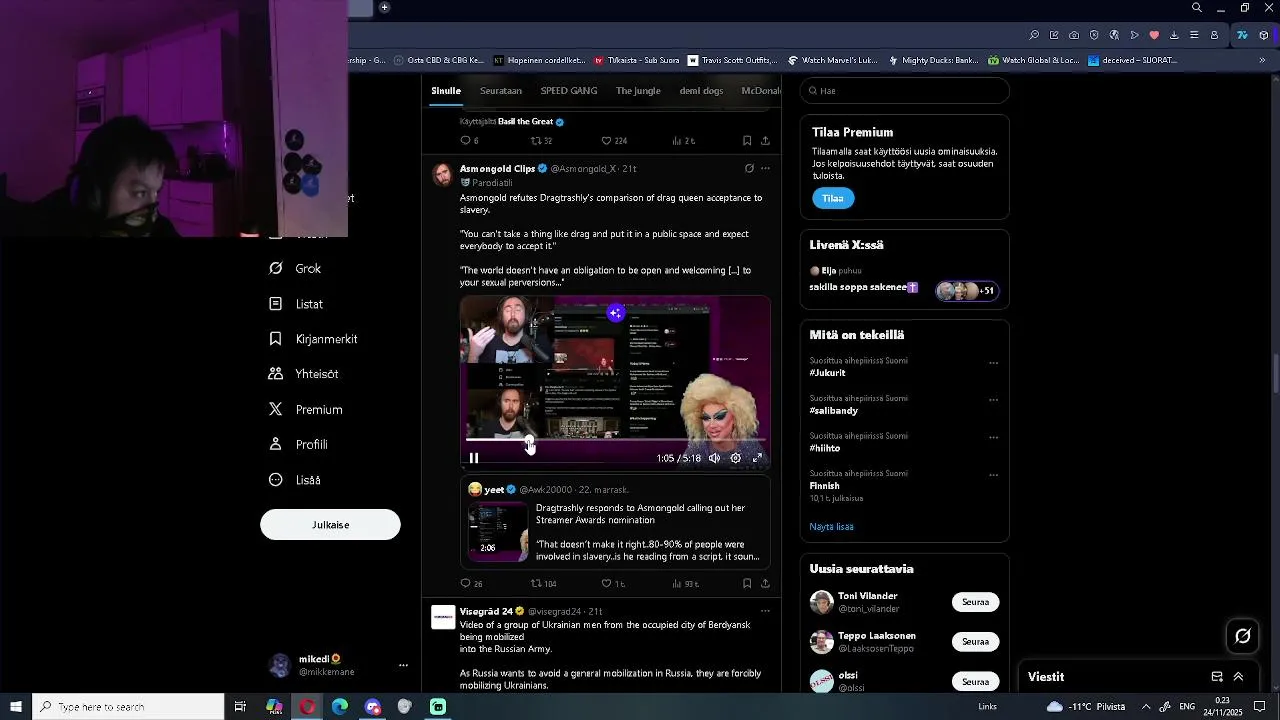
Task: Open the 'Travis Scott Outfits' bookmark
Action: 731,60
